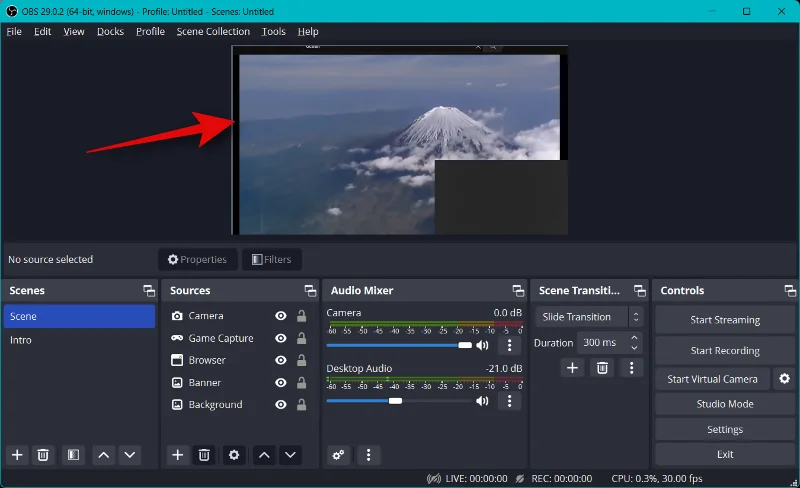Image resolution: width=800 pixels, height=488 pixels.
Task: Move scene up with arrow
Action: click(x=104, y=455)
